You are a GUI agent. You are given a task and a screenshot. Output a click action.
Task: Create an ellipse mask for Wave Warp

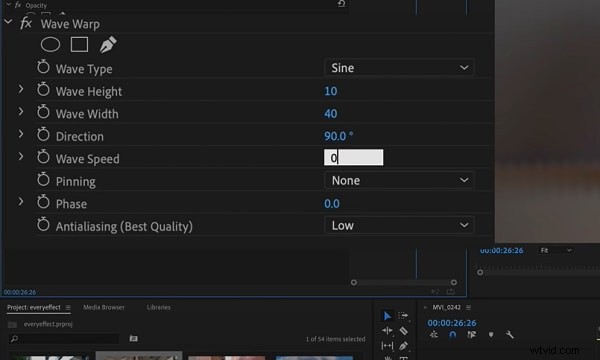(x=50, y=44)
